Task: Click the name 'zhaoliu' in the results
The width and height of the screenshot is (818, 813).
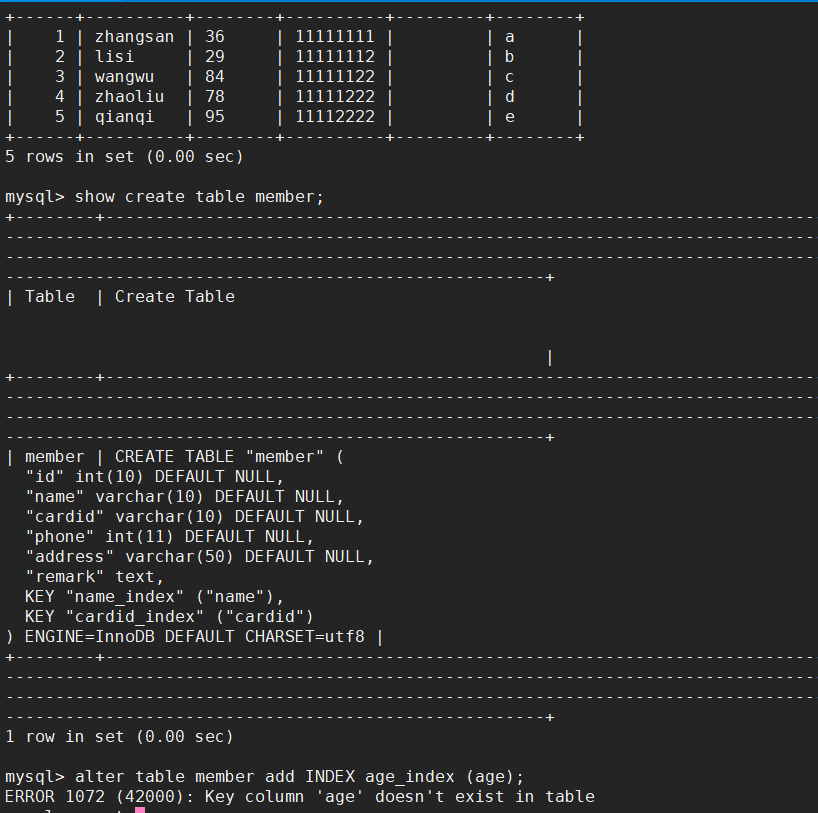Action: pyautogui.click(x=129, y=97)
